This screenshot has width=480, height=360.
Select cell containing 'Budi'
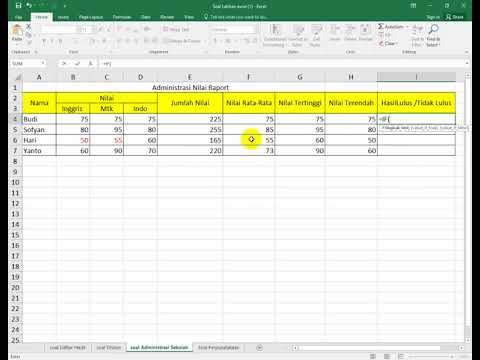point(39,119)
